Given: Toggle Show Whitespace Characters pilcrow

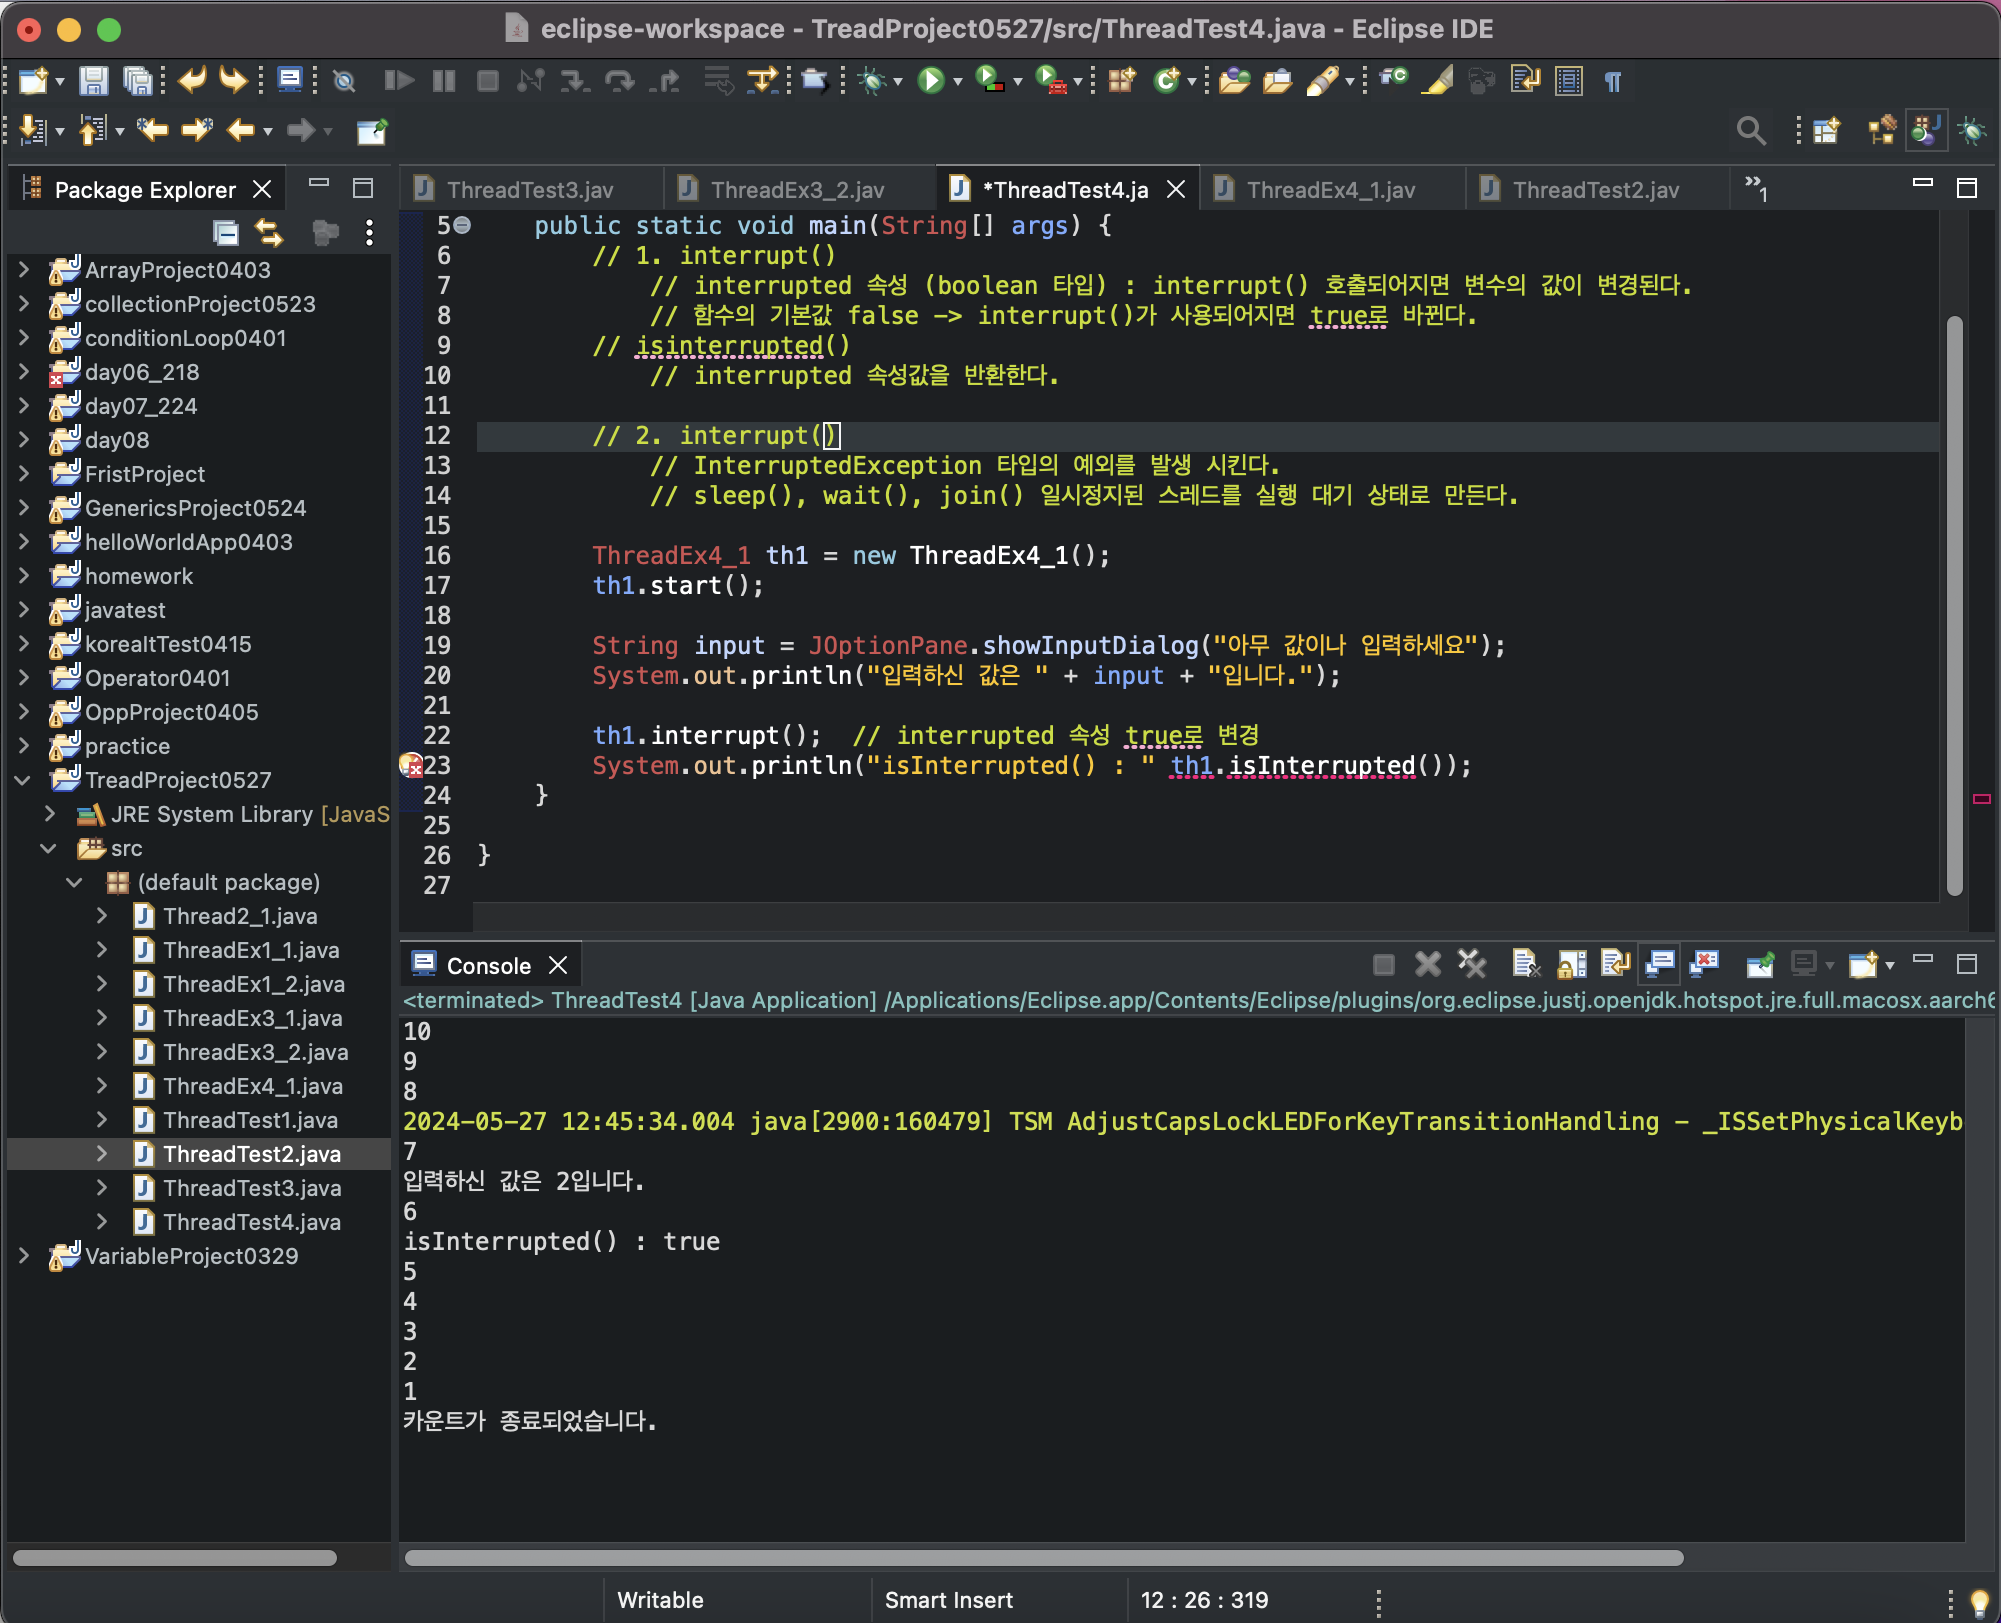Looking at the screenshot, I should 1613,81.
